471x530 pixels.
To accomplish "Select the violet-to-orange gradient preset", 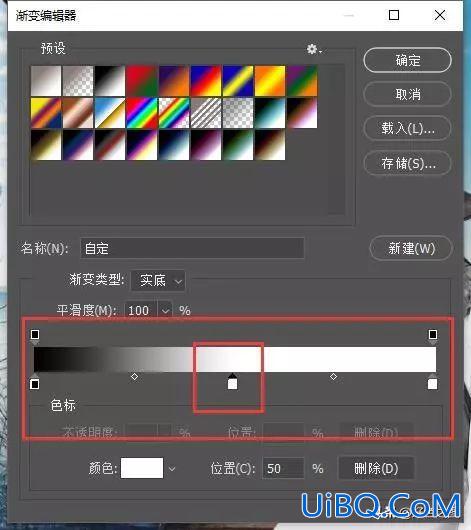I will pyautogui.click(x=174, y=81).
